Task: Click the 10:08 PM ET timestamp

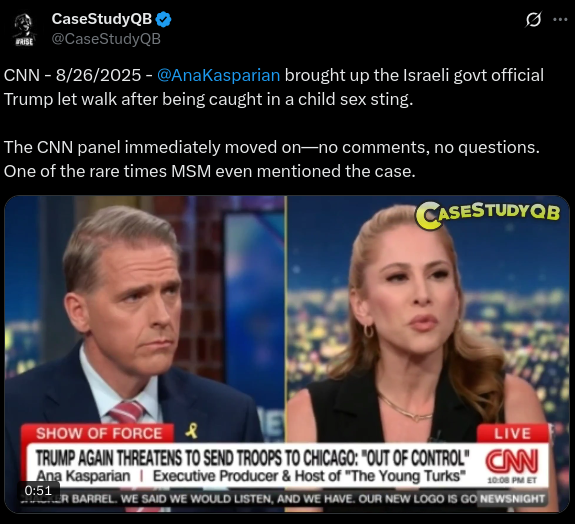Action: coord(512,480)
